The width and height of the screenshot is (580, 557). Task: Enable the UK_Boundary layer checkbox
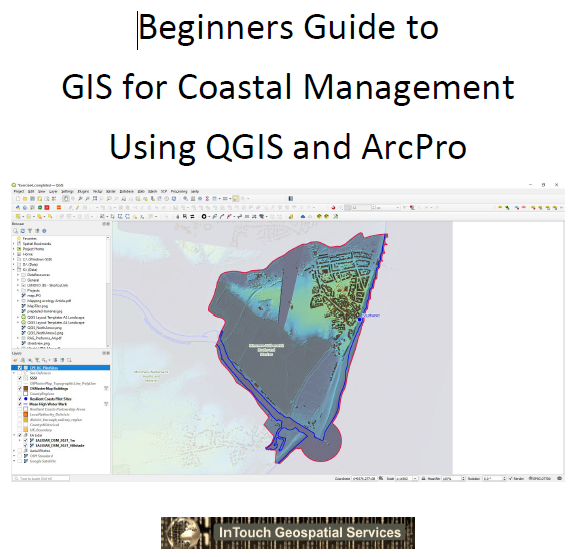pos(20,430)
